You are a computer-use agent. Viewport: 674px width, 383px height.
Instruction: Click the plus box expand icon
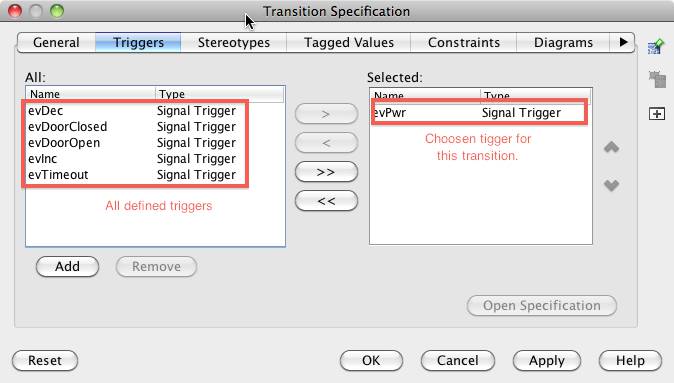coord(657,114)
